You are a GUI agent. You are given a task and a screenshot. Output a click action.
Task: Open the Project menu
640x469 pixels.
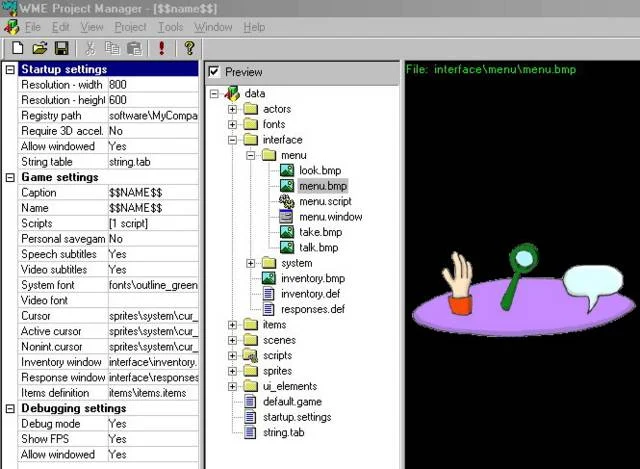130,27
